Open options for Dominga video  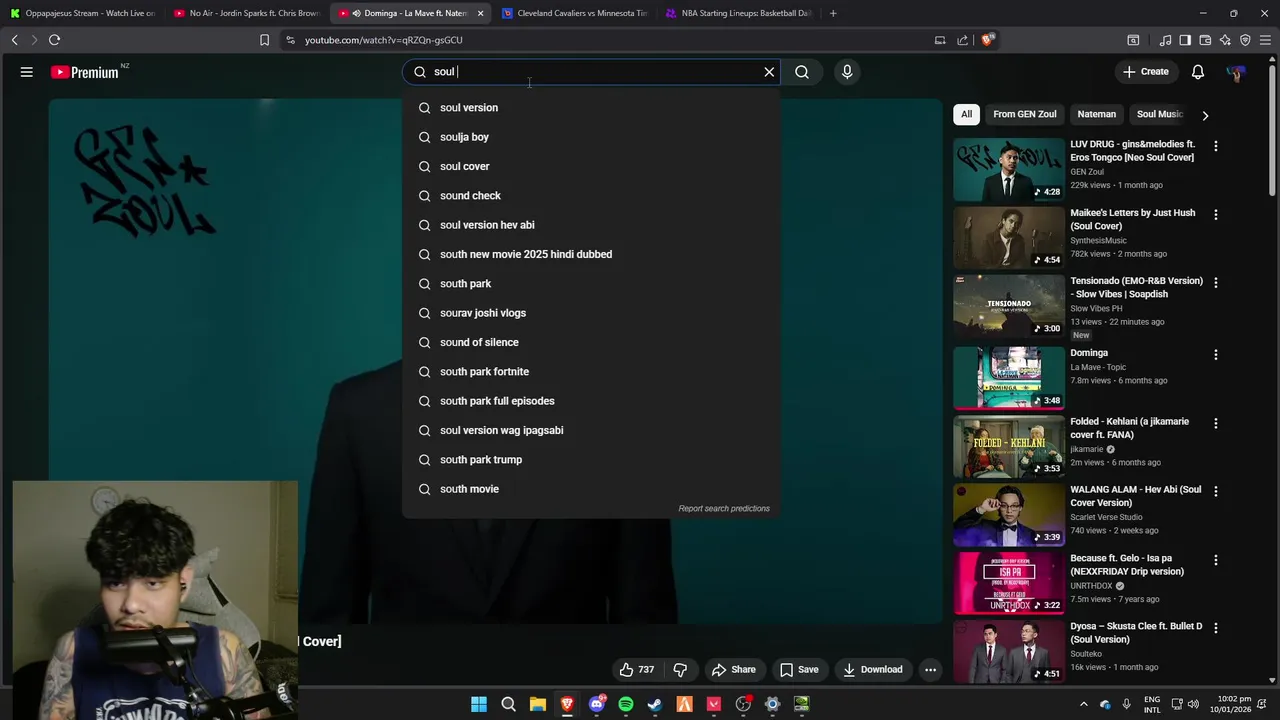click(1216, 355)
